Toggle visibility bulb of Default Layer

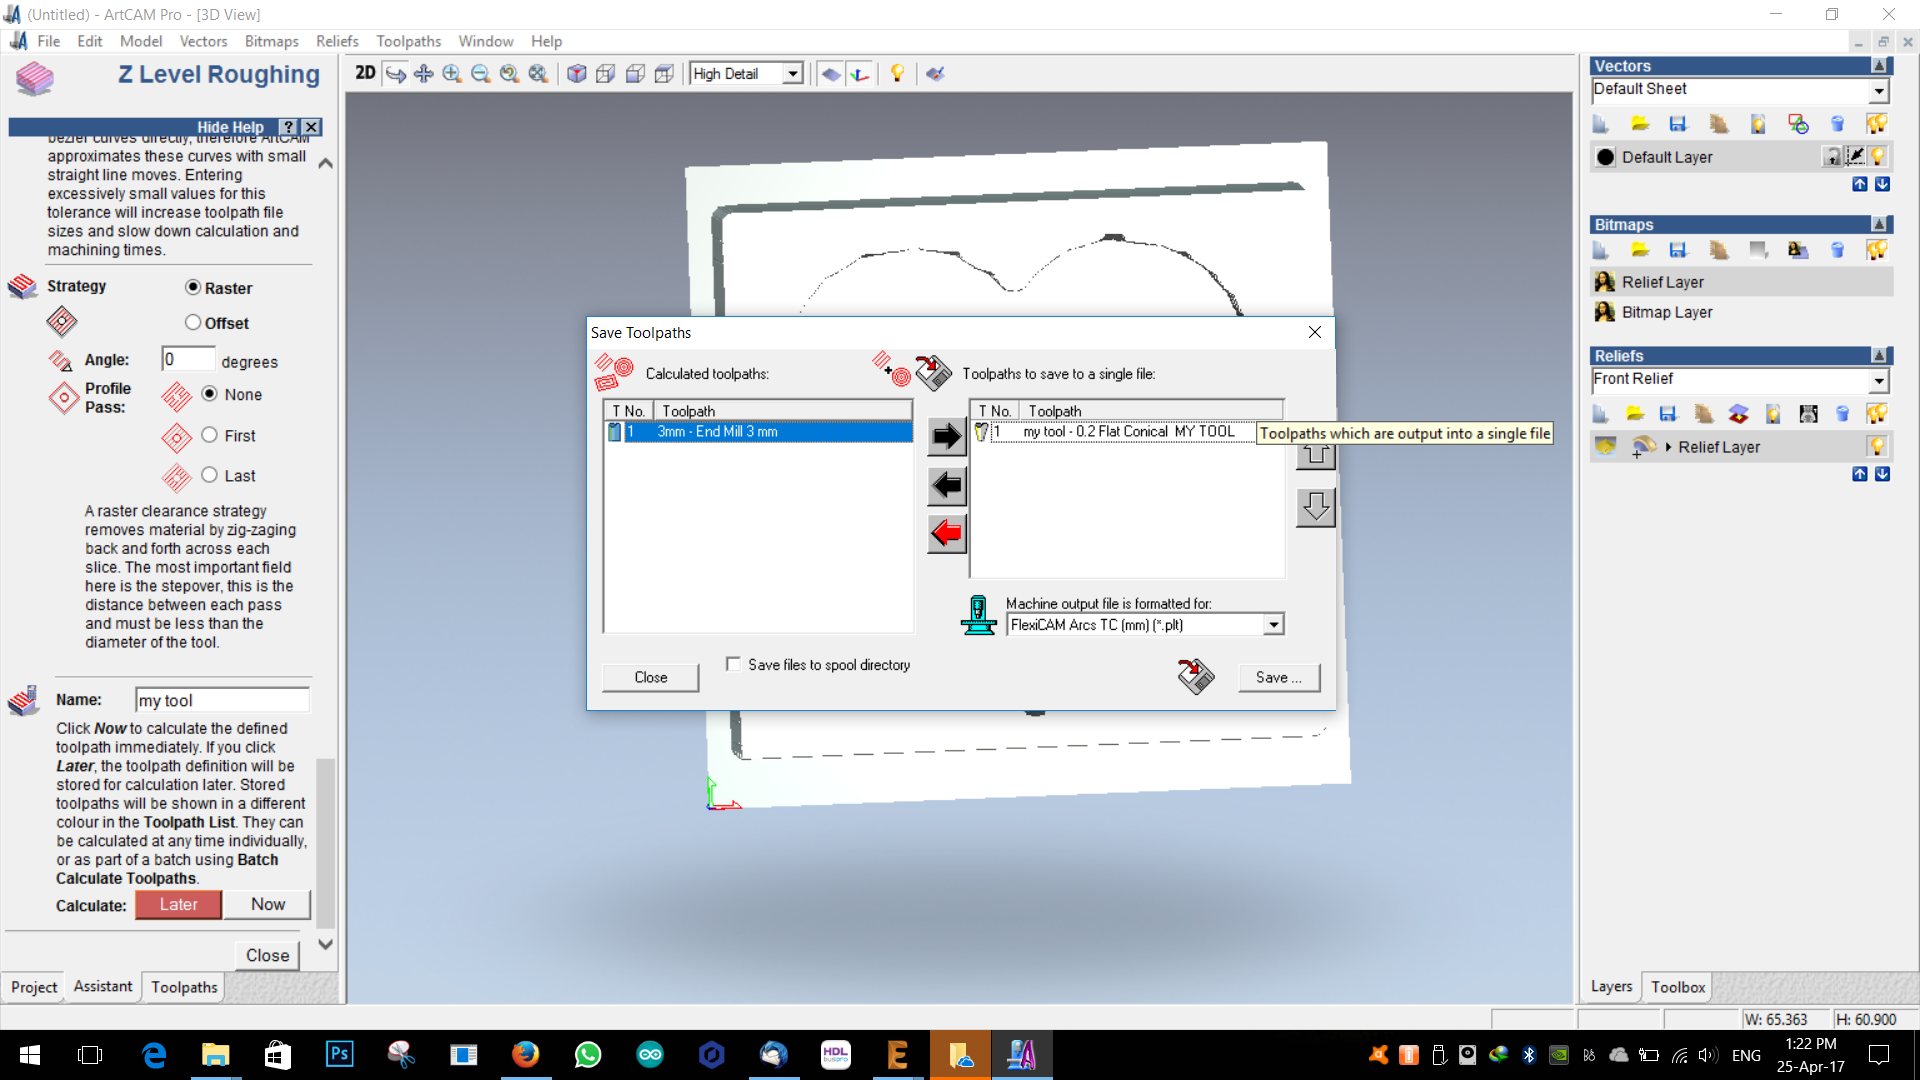1877,157
